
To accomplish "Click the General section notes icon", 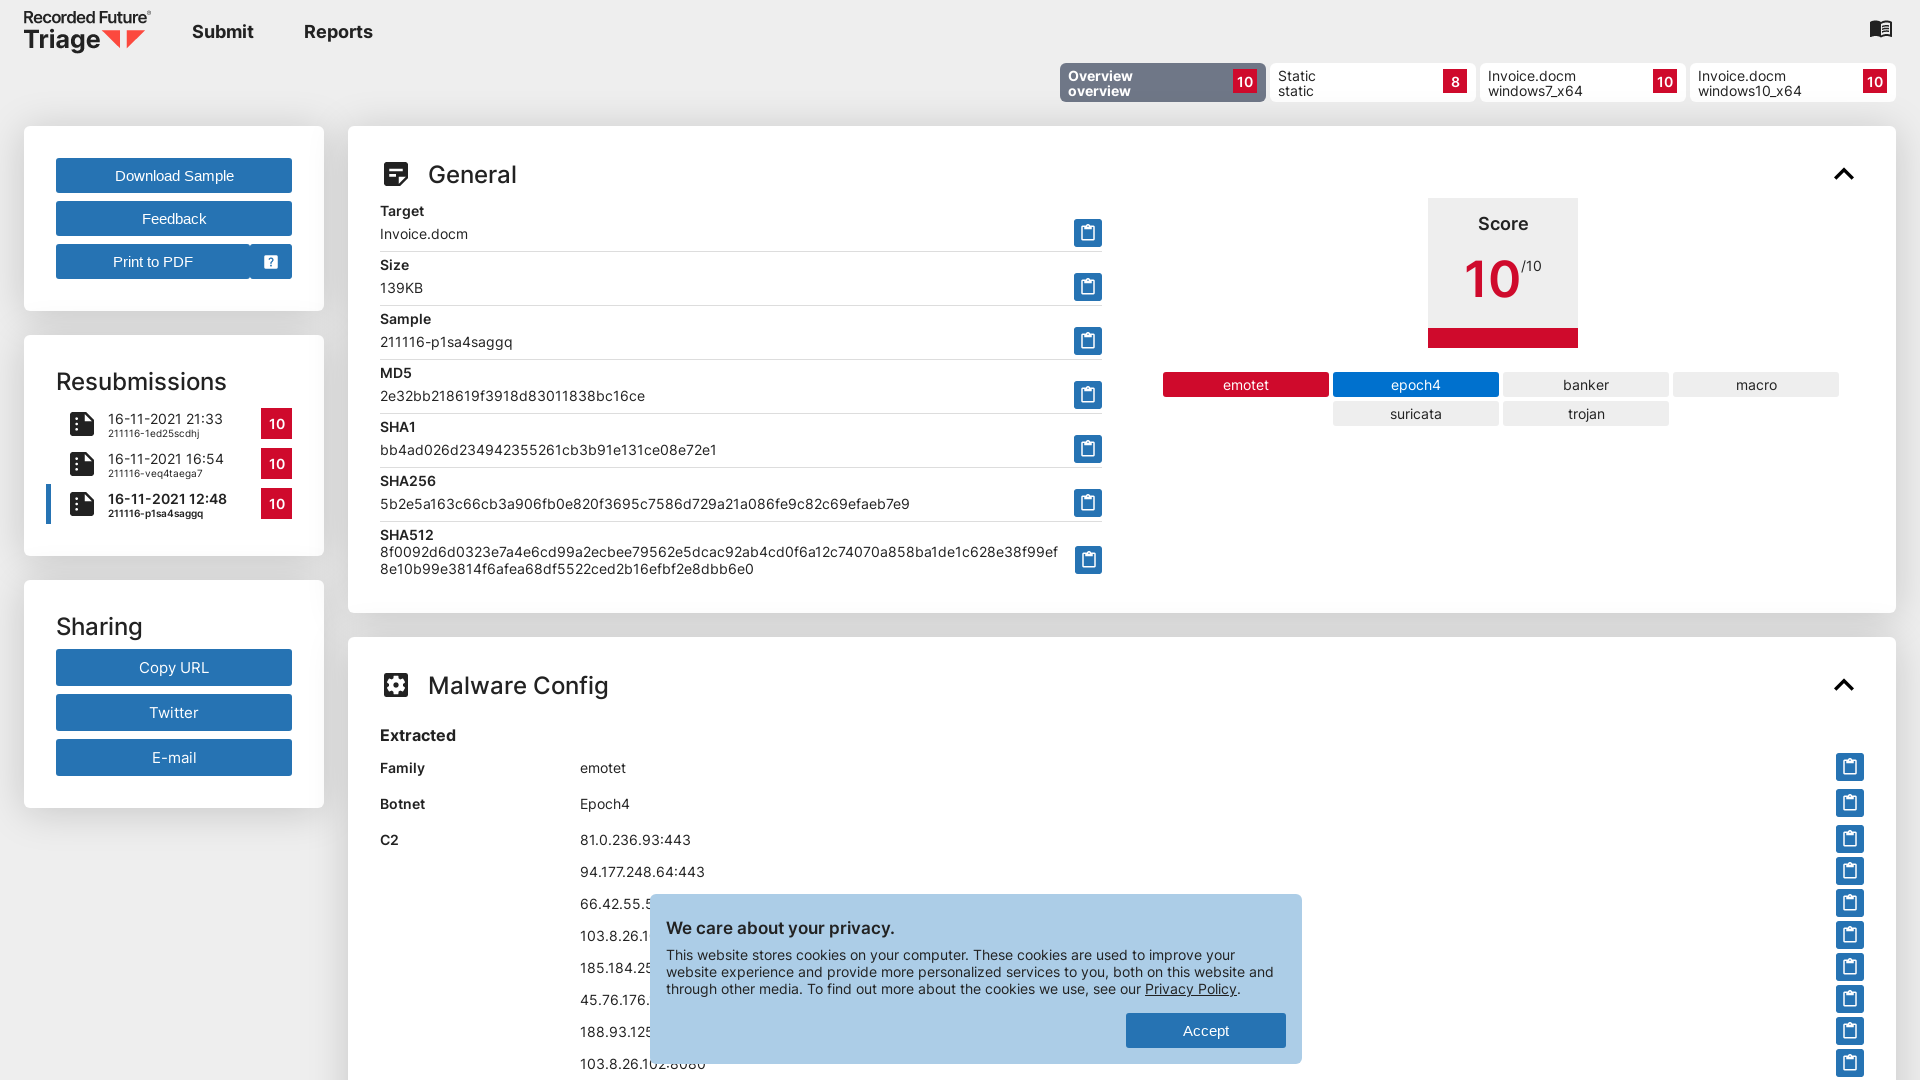I will click(396, 174).
